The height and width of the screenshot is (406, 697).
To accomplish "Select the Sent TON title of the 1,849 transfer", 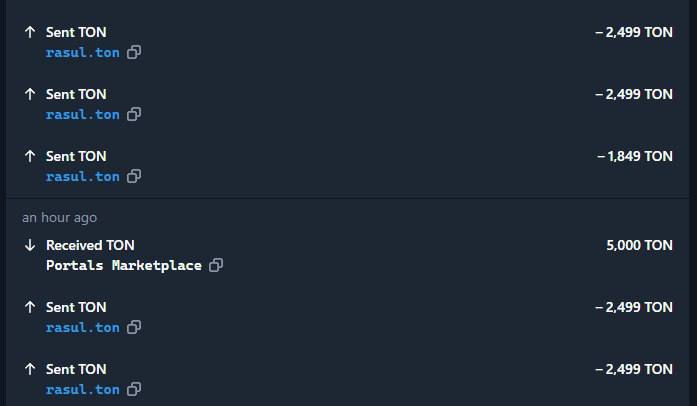I will point(76,156).
